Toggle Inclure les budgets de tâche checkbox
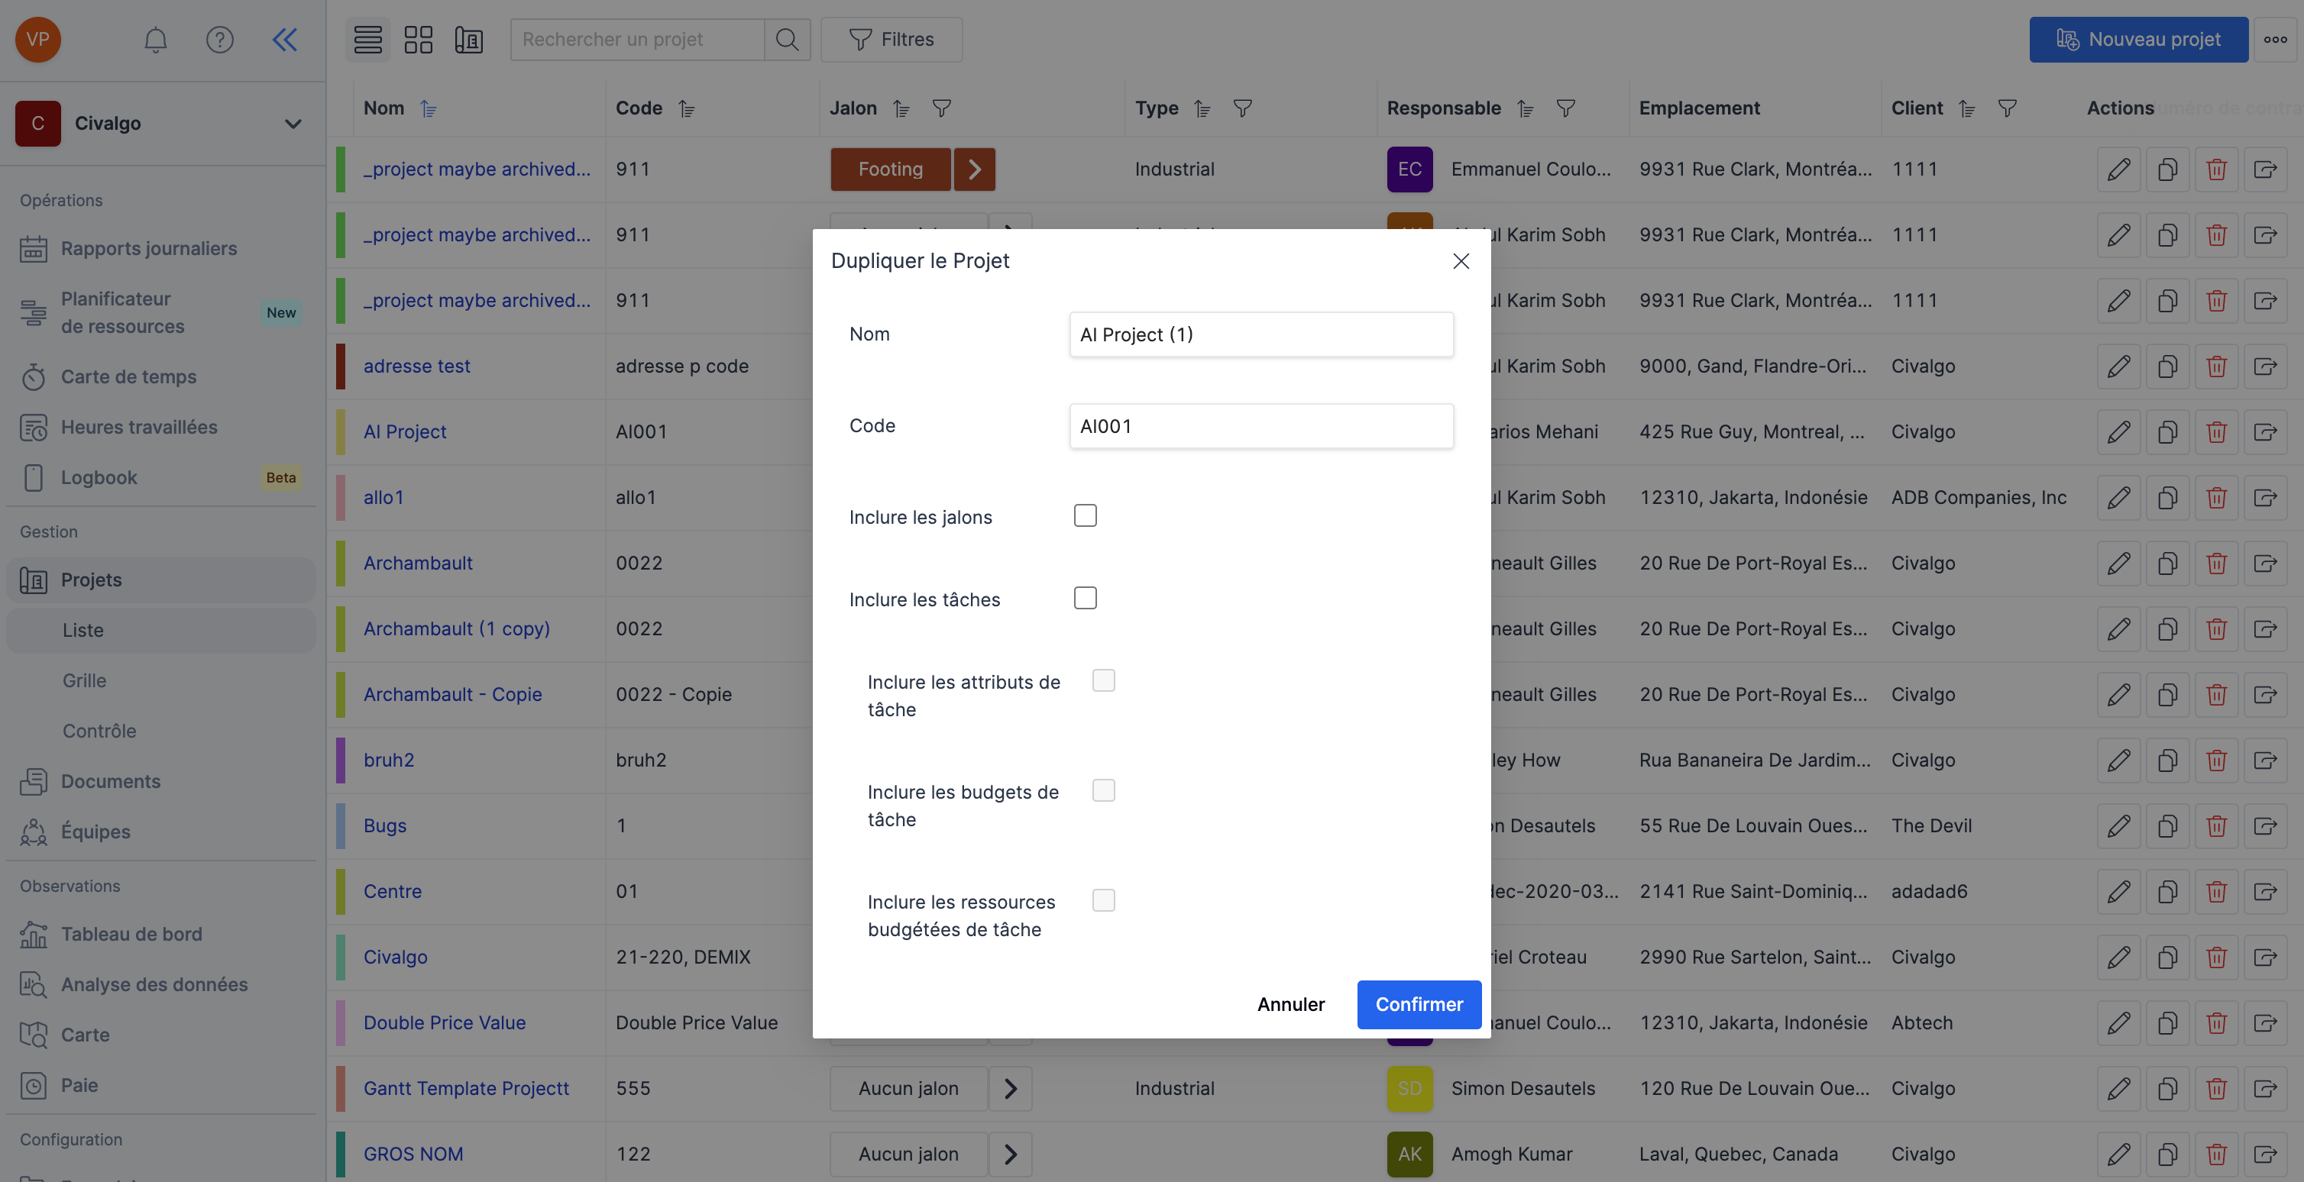Screen dimensions: 2304x1182 [x=1103, y=791]
